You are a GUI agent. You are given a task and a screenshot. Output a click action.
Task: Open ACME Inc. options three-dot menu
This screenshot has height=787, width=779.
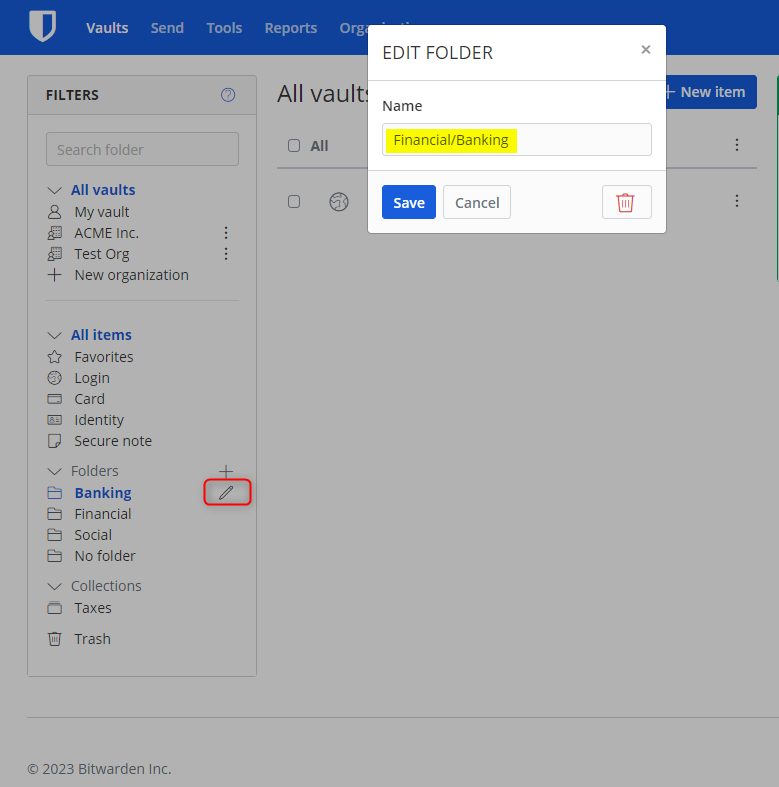(226, 233)
